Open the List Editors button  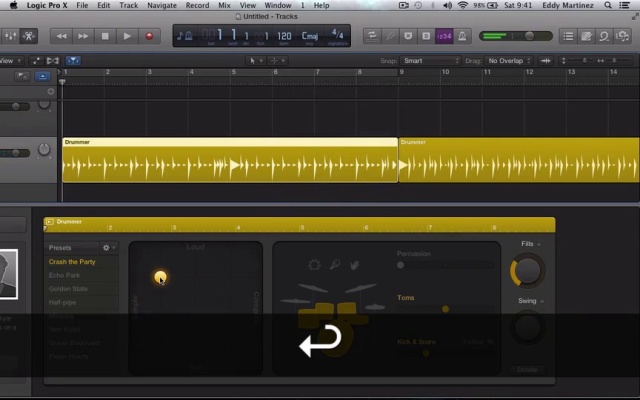pos(568,36)
